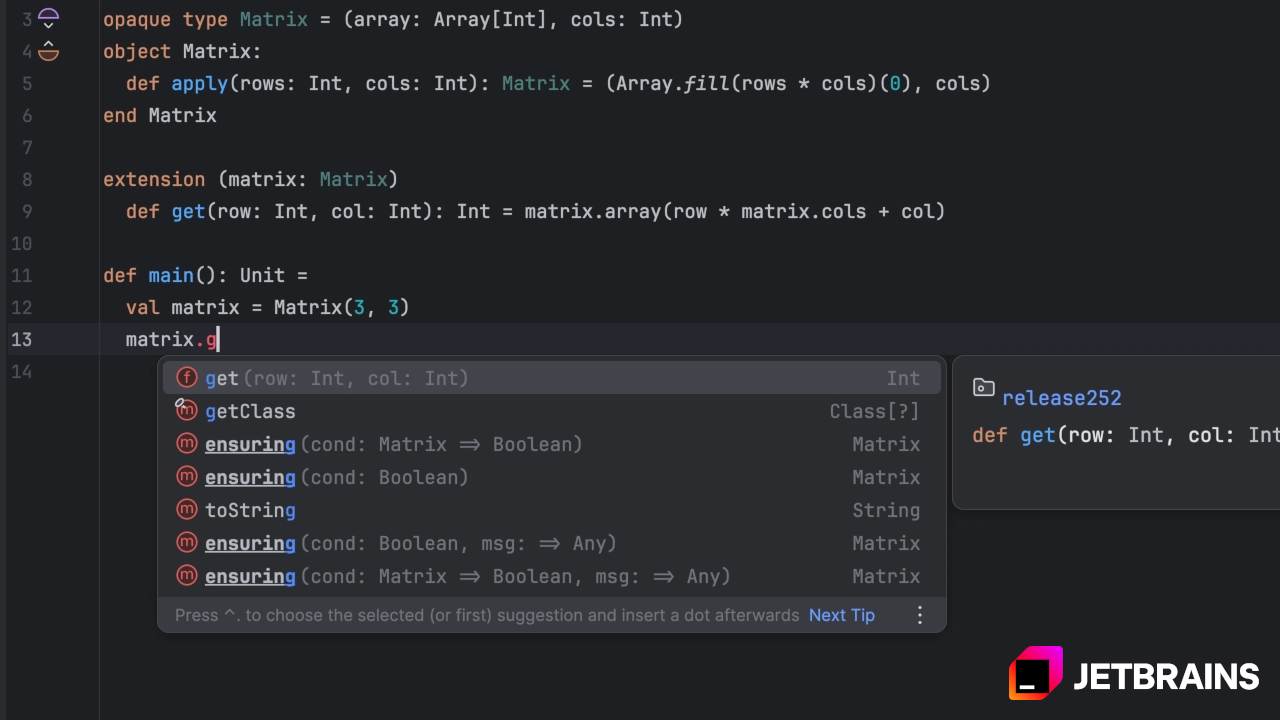Open the three-dot popup options menu
This screenshot has width=1280, height=720.
pyautogui.click(x=920, y=615)
